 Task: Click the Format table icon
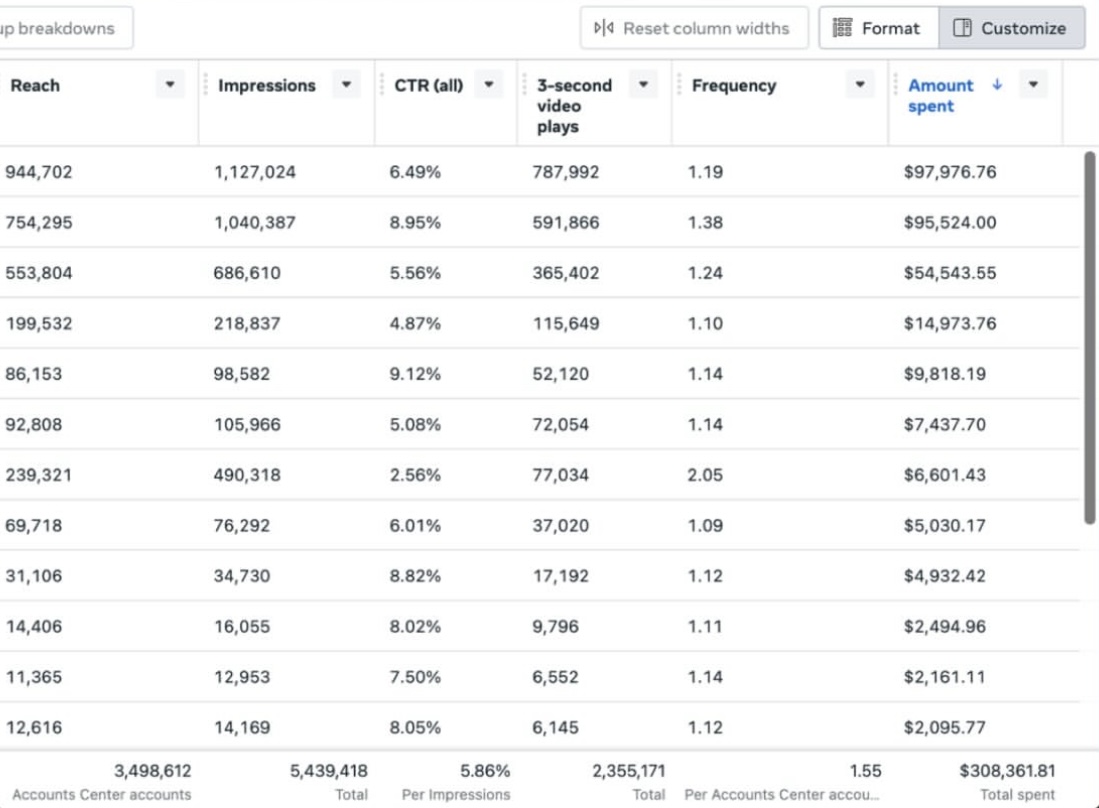click(x=842, y=28)
